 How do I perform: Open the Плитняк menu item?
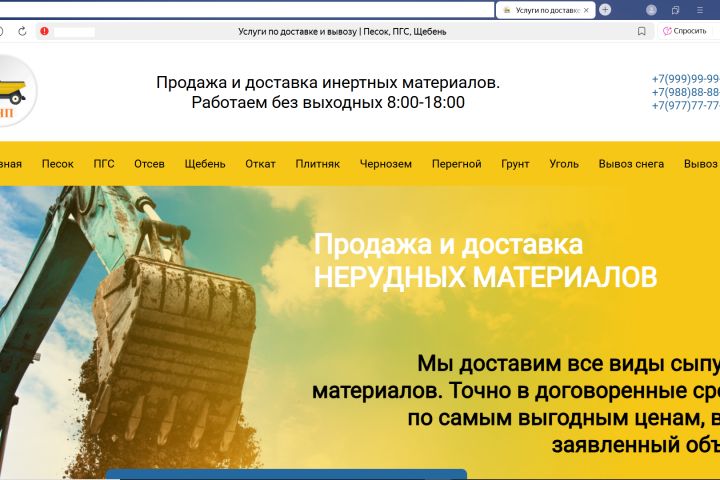click(318, 164)
